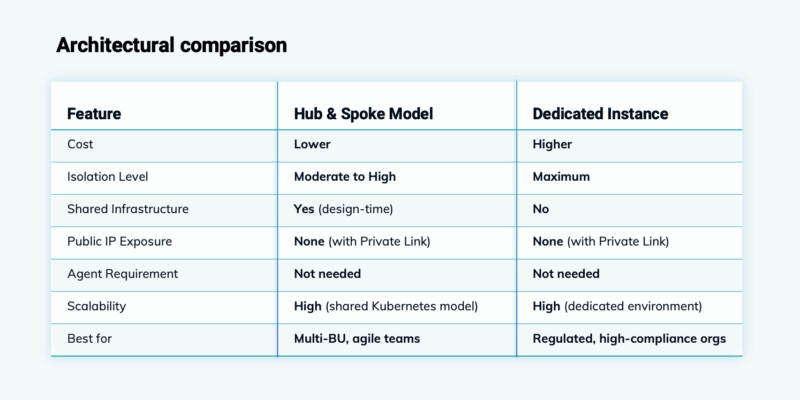Click "Not needed" in Hub & Spoke column

327,273
